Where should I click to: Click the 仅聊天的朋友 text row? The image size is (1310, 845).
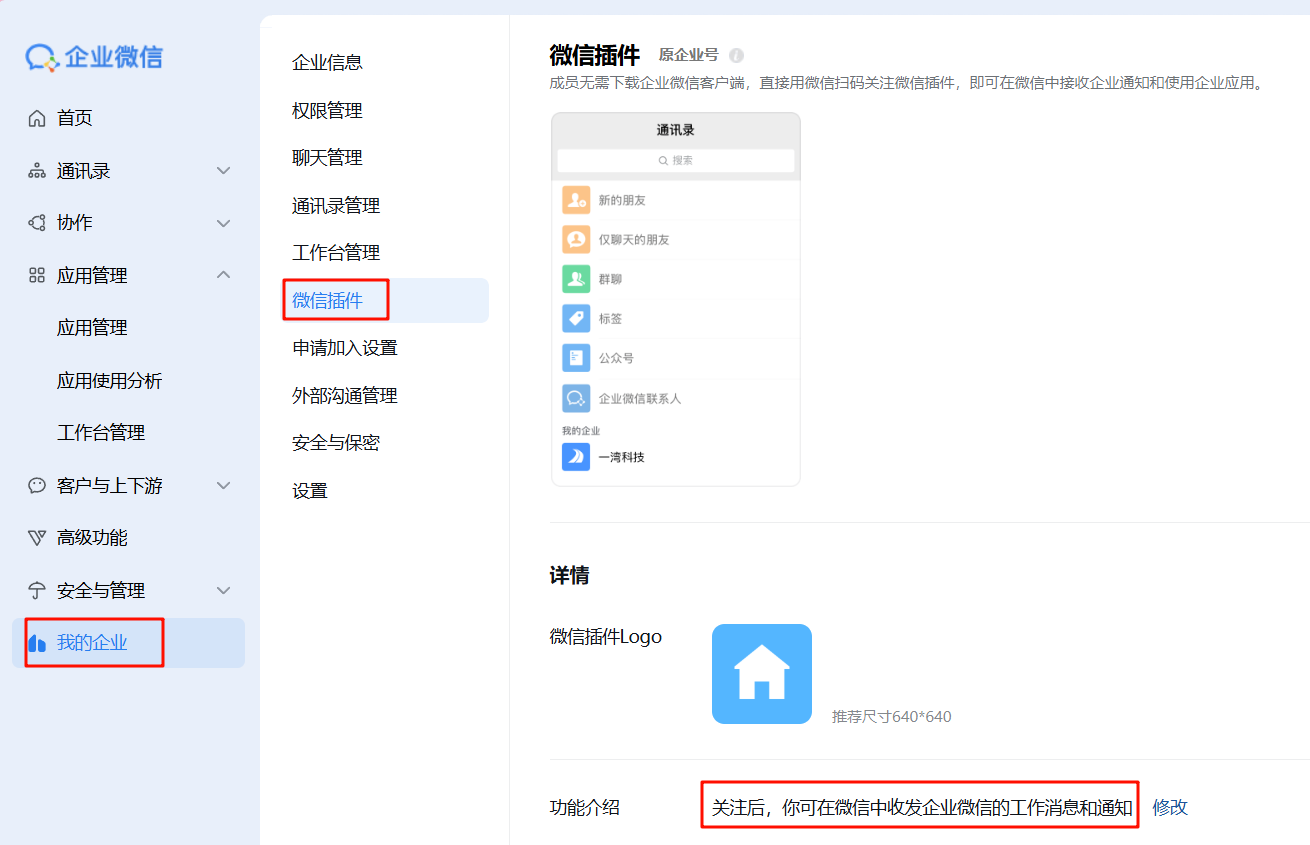pyautogui.click(x=634, y=240)
